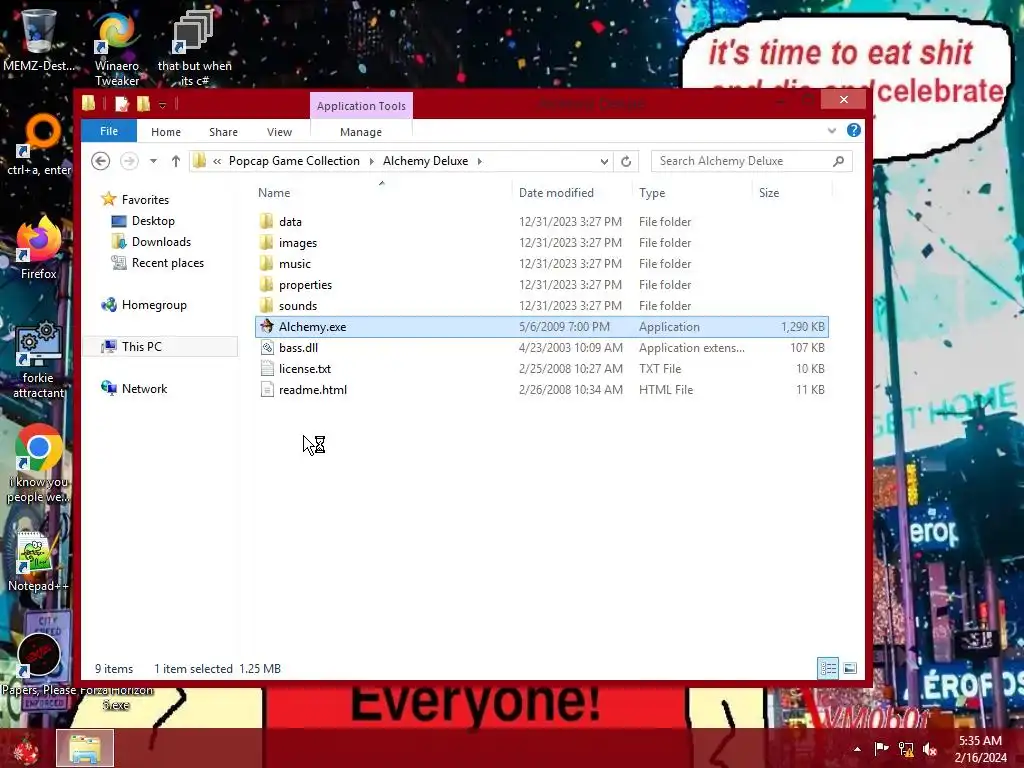Select license.txt file
1024x768 pixels.
[541, 368]
